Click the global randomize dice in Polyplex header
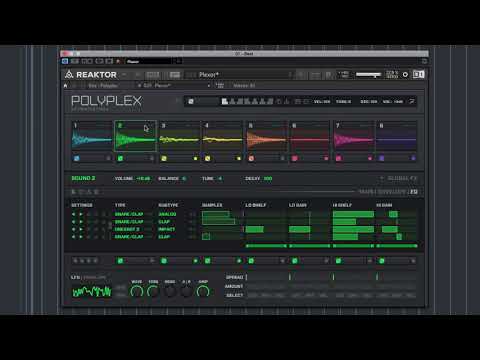This screenshot has height=360, width=480. 191,101
